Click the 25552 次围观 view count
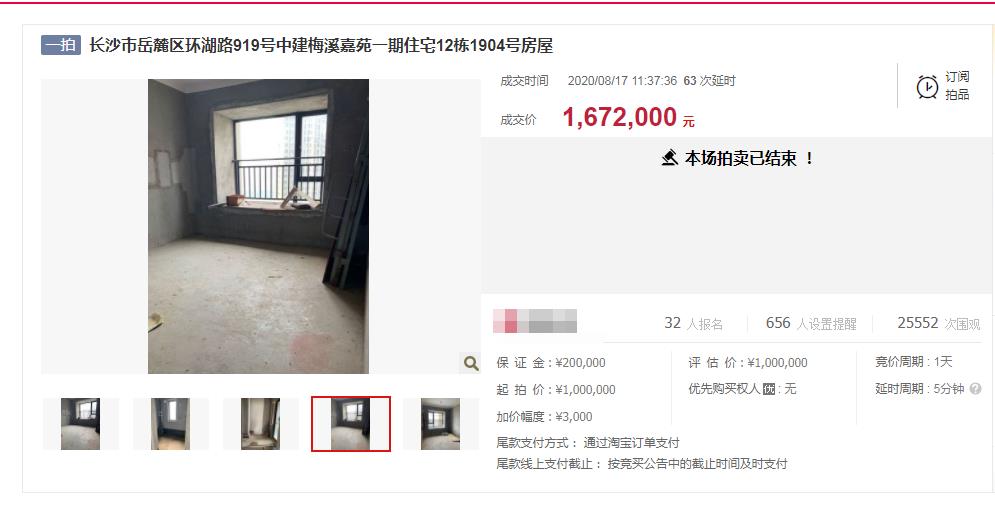 (x=939, y=324)
